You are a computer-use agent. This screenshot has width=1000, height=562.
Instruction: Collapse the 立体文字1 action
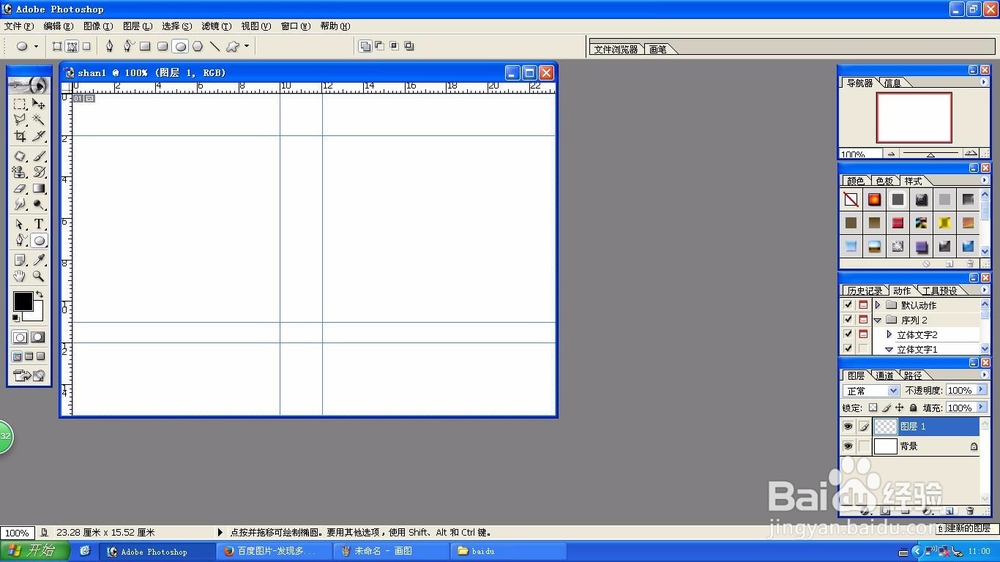click(x=889, y=350)
